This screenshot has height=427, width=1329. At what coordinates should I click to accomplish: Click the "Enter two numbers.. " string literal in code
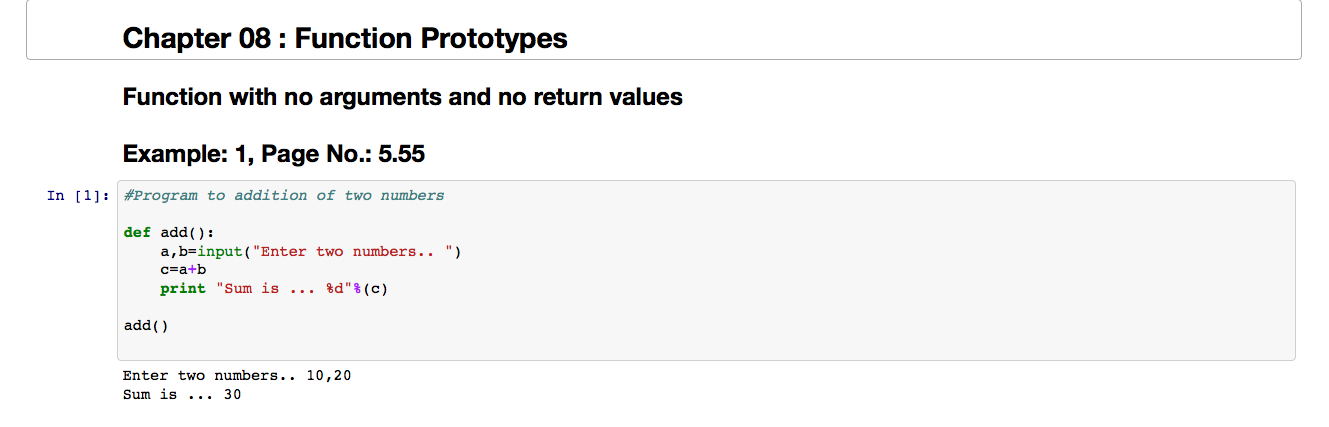point(355,252)
